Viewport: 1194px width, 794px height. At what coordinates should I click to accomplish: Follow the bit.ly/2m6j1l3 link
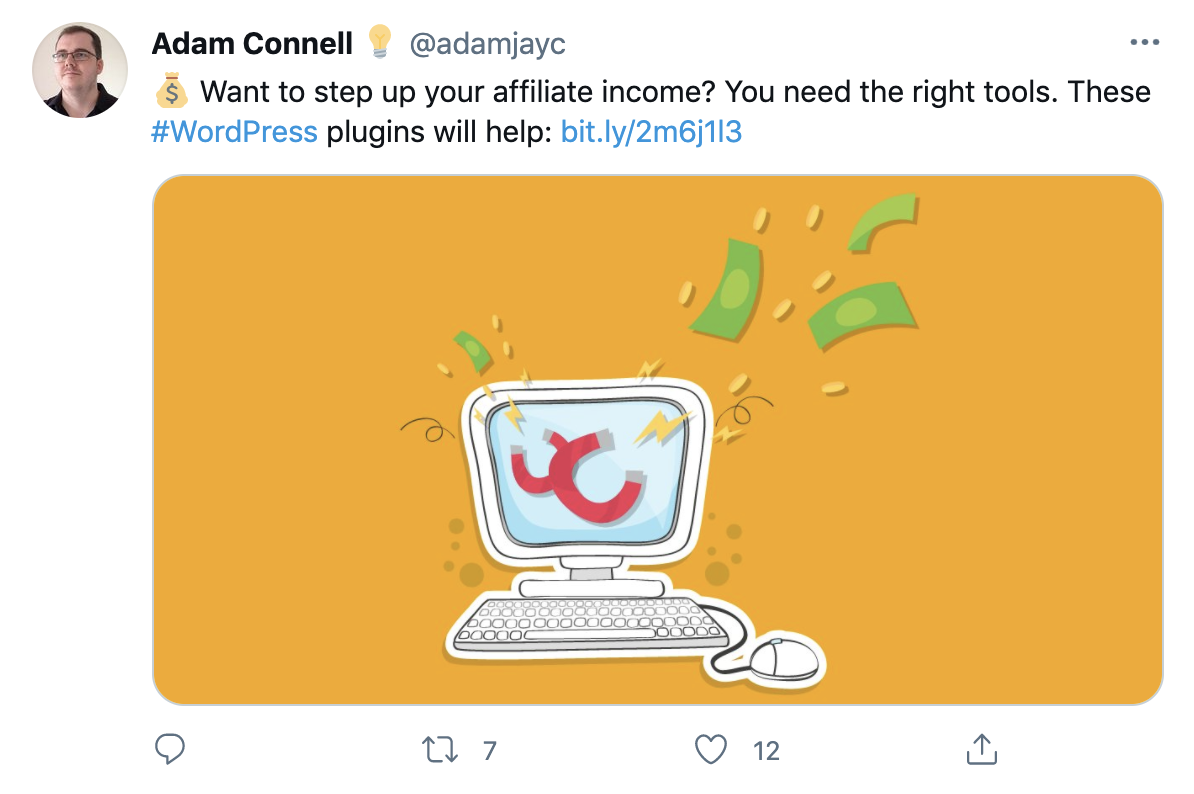click(x=651, y=132)
